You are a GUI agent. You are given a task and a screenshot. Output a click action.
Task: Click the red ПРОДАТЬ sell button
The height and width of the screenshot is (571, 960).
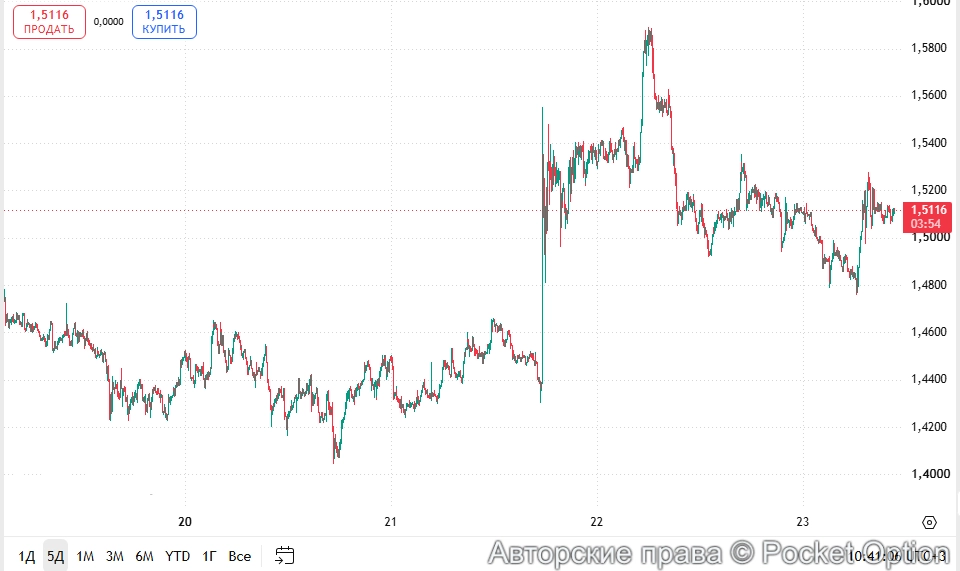tap(50, 22)
